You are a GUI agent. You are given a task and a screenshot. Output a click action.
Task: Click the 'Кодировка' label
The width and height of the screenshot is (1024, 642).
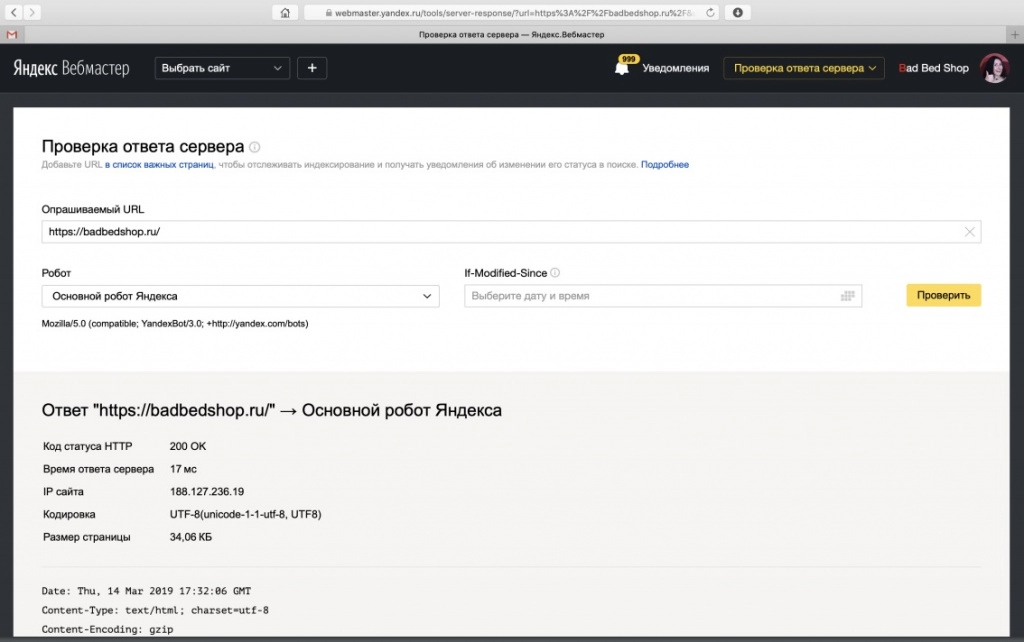click(x=69, y=514)
